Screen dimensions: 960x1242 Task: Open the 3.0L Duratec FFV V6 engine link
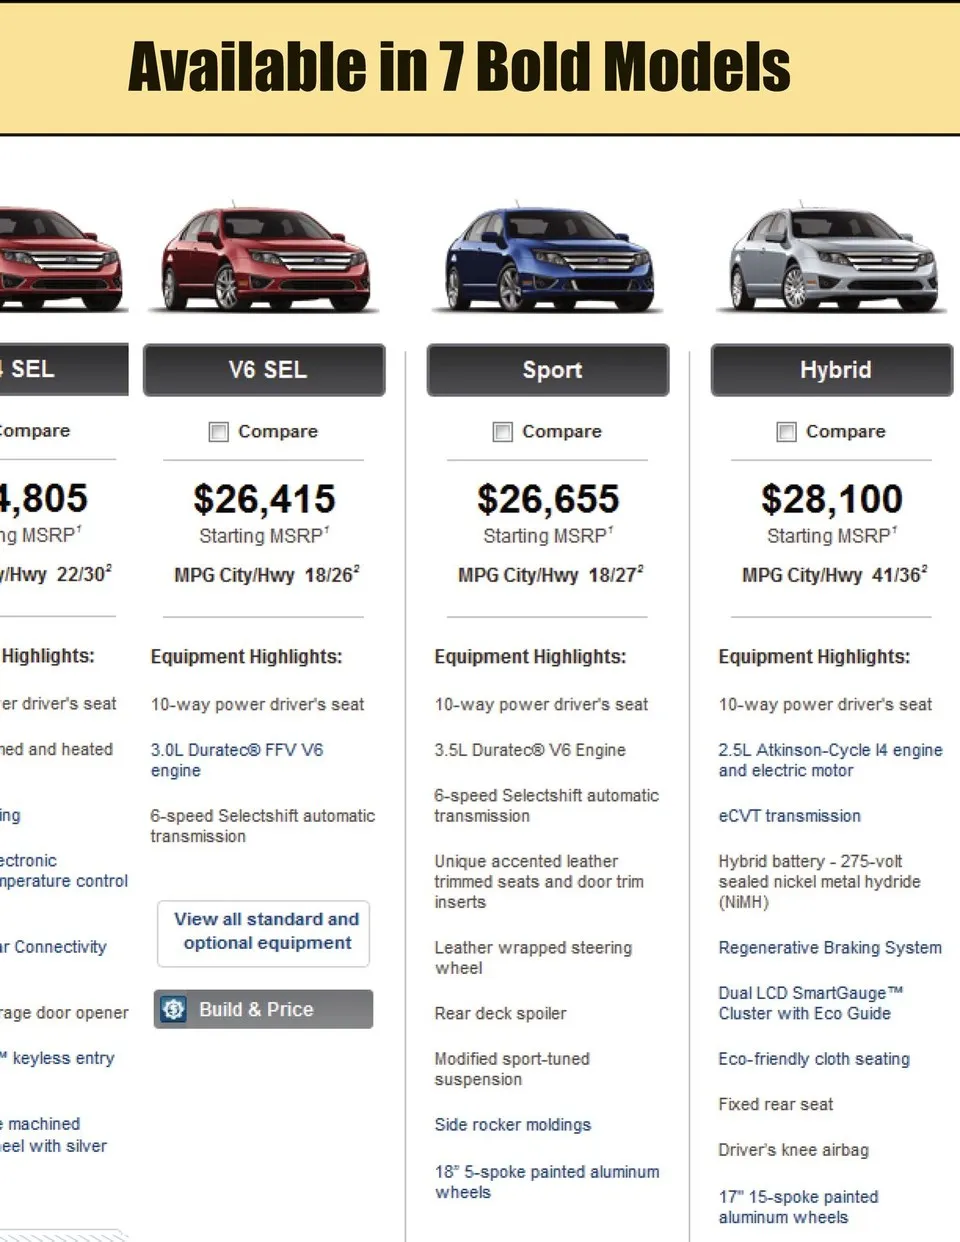pos(236,760)
